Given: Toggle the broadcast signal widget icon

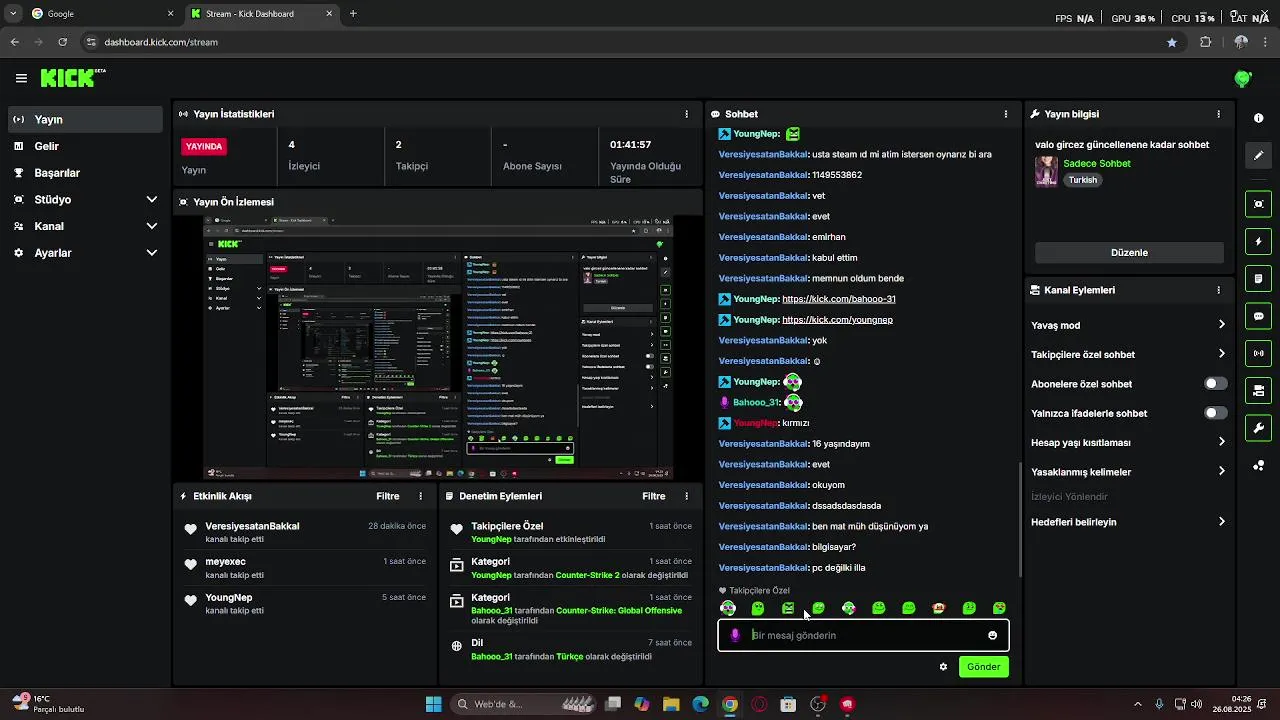Looking at the screenshot, I should (x=1258, y=353).
